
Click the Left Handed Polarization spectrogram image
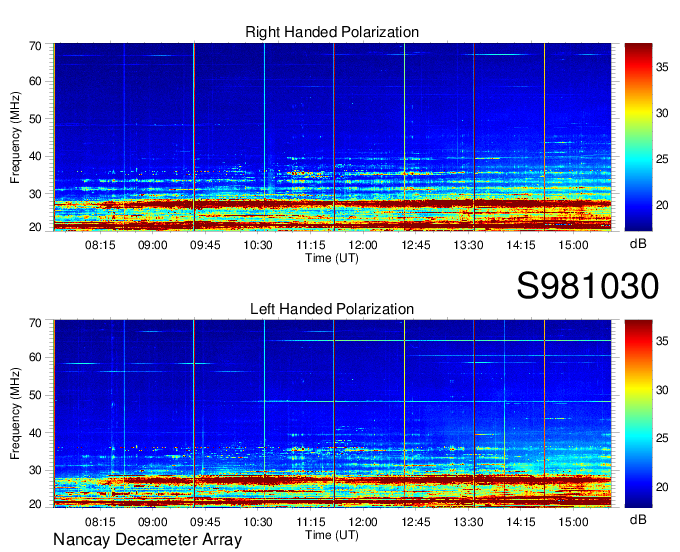click(x=332, y=414)
